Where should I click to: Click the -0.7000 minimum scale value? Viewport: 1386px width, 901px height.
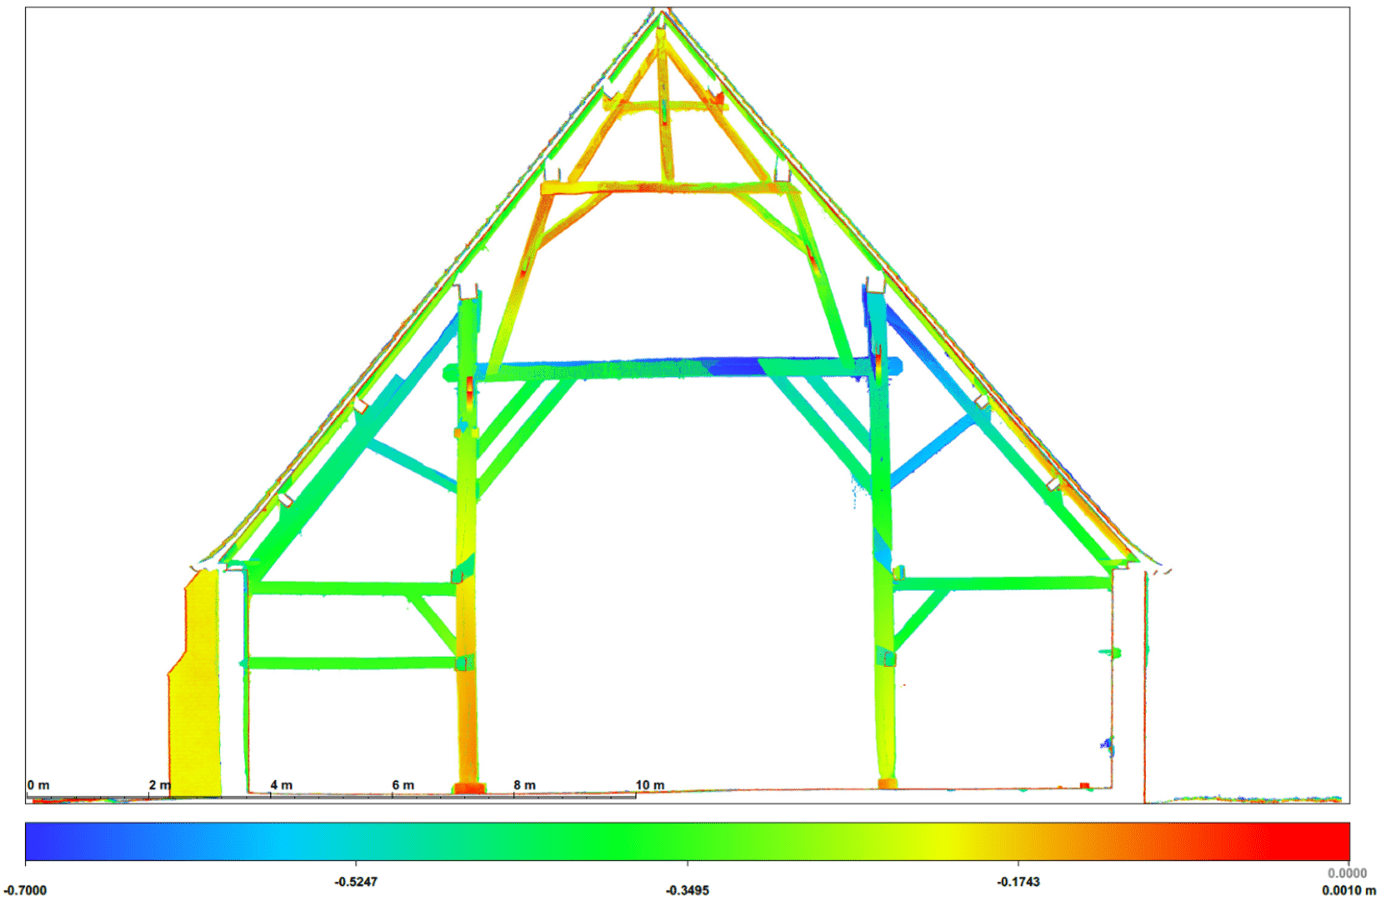coord(25,890)
